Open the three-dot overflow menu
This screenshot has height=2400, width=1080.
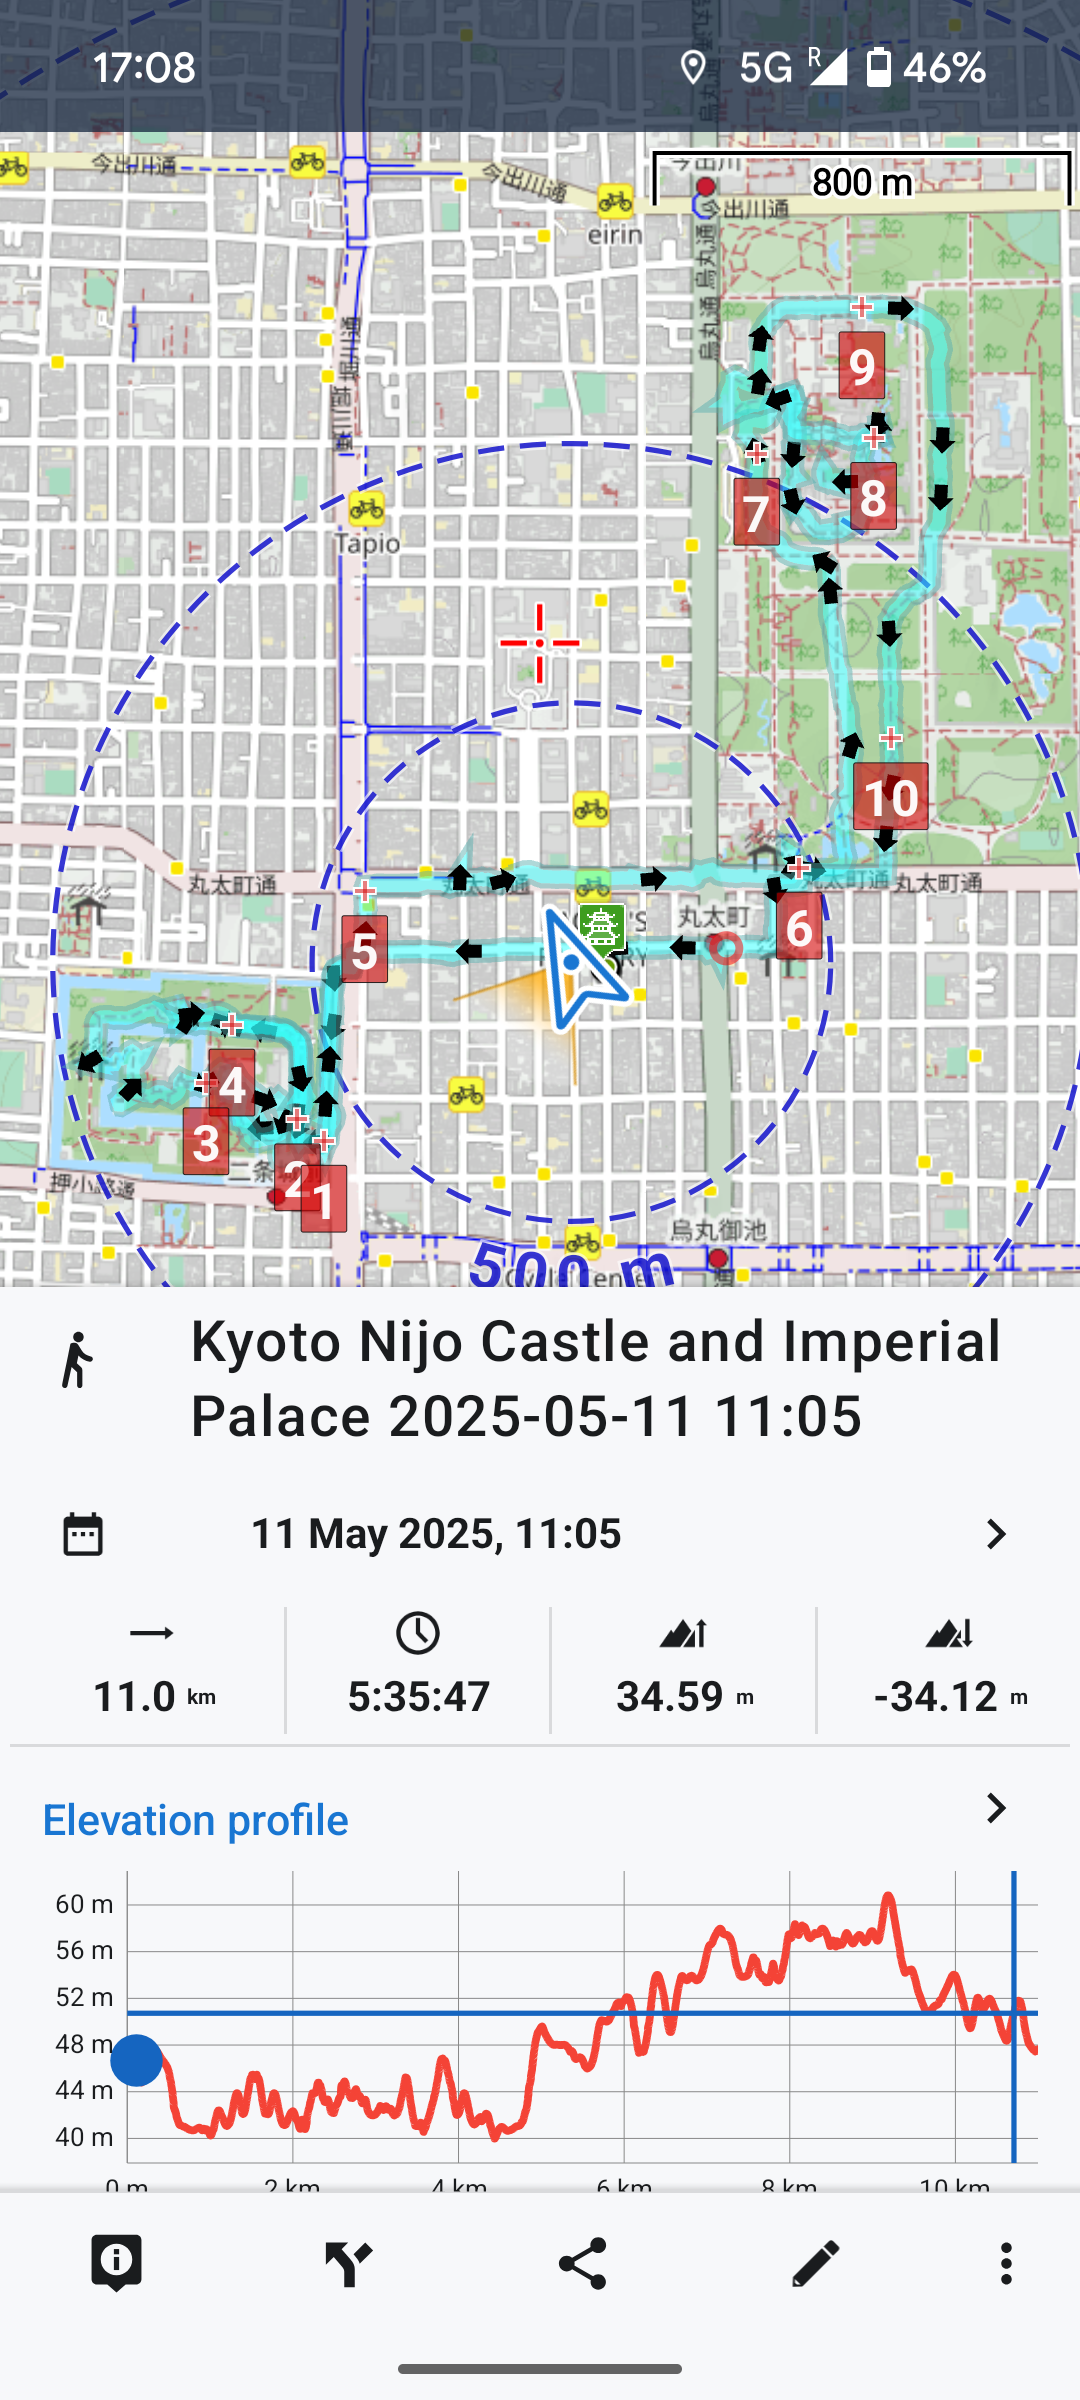point(1006,2263)
